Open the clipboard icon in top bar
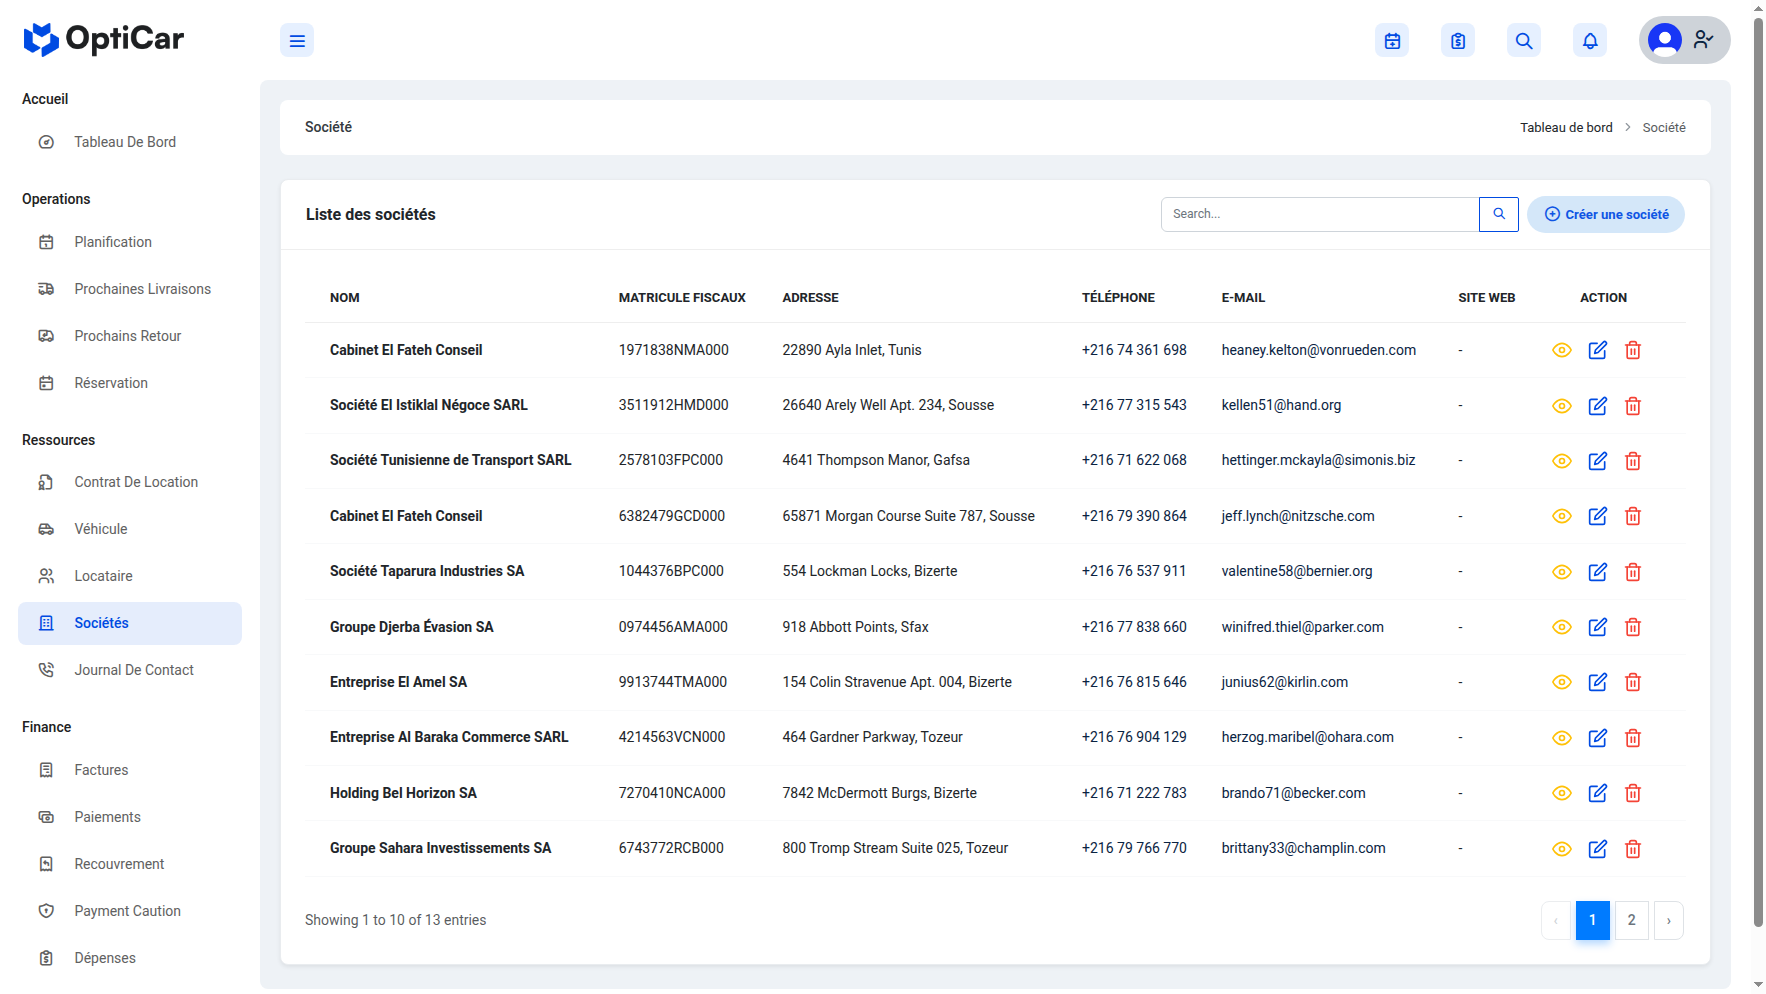1766x994 pixels. point(1458,41)
